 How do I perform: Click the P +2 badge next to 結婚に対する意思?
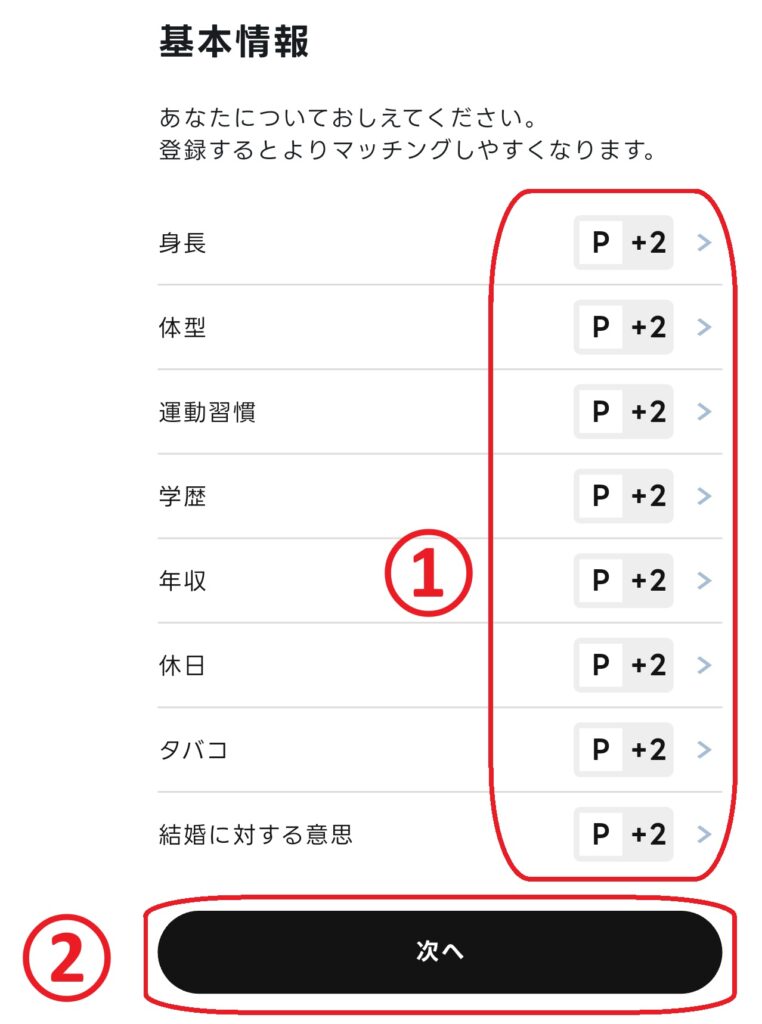pyautogui.click(x=622, y=835)
